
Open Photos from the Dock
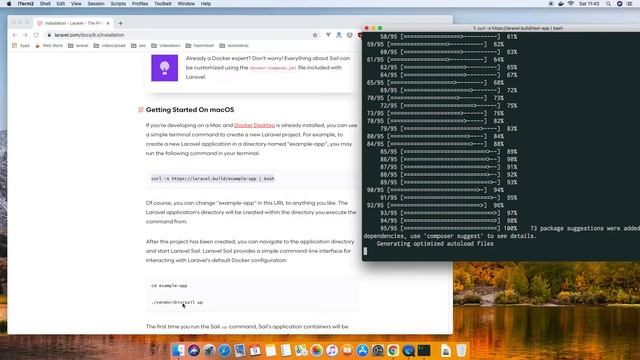316,350
